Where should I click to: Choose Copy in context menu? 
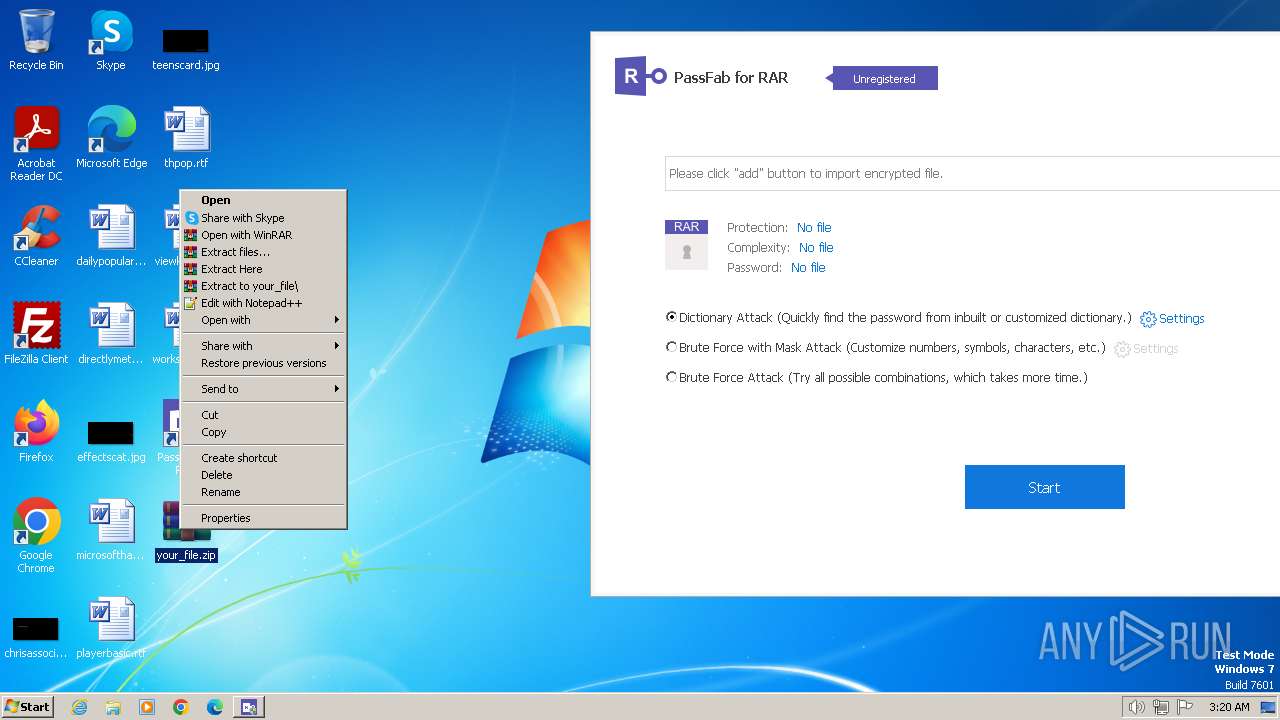(x=264, y=432)
